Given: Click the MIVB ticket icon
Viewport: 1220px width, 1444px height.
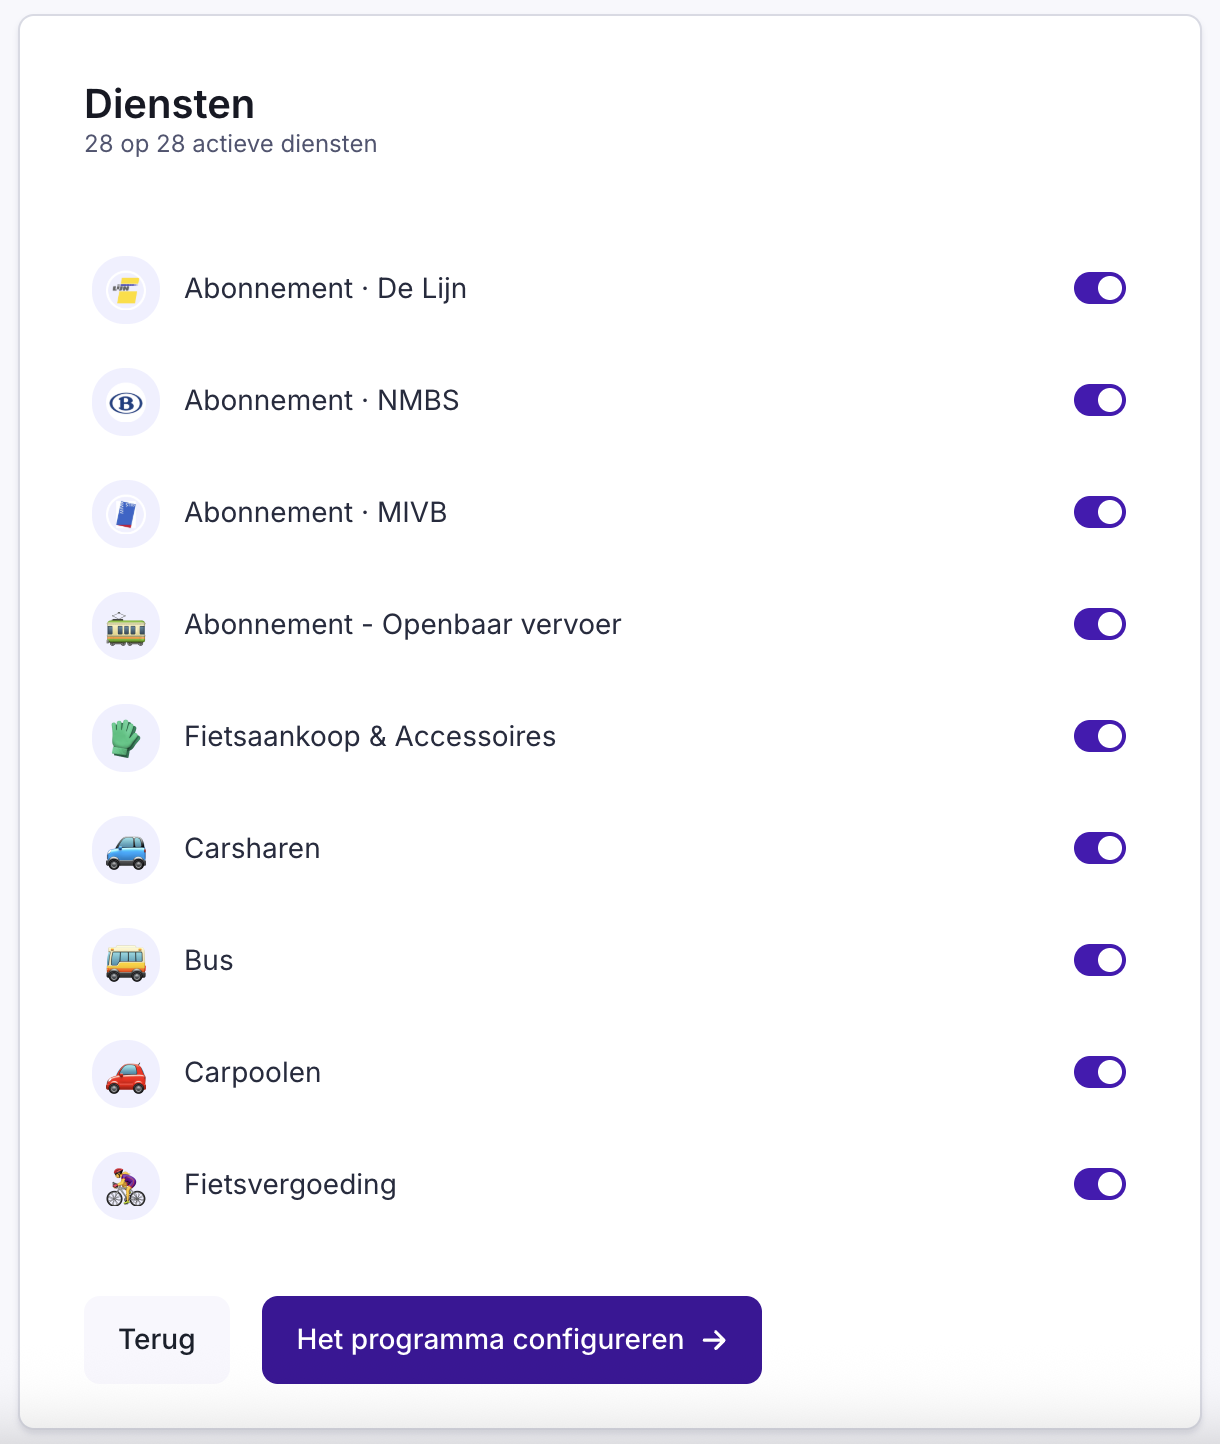Looking at the screenshot, I should 126,514.
